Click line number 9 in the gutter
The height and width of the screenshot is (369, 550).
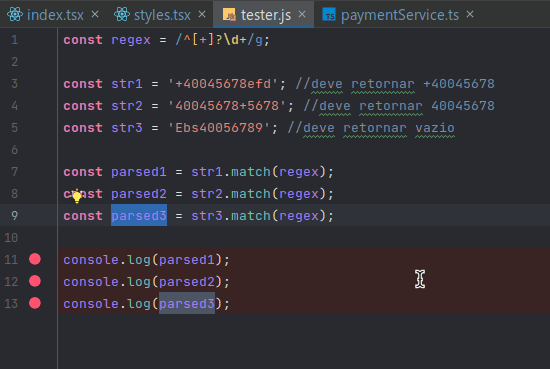[14, 216]
